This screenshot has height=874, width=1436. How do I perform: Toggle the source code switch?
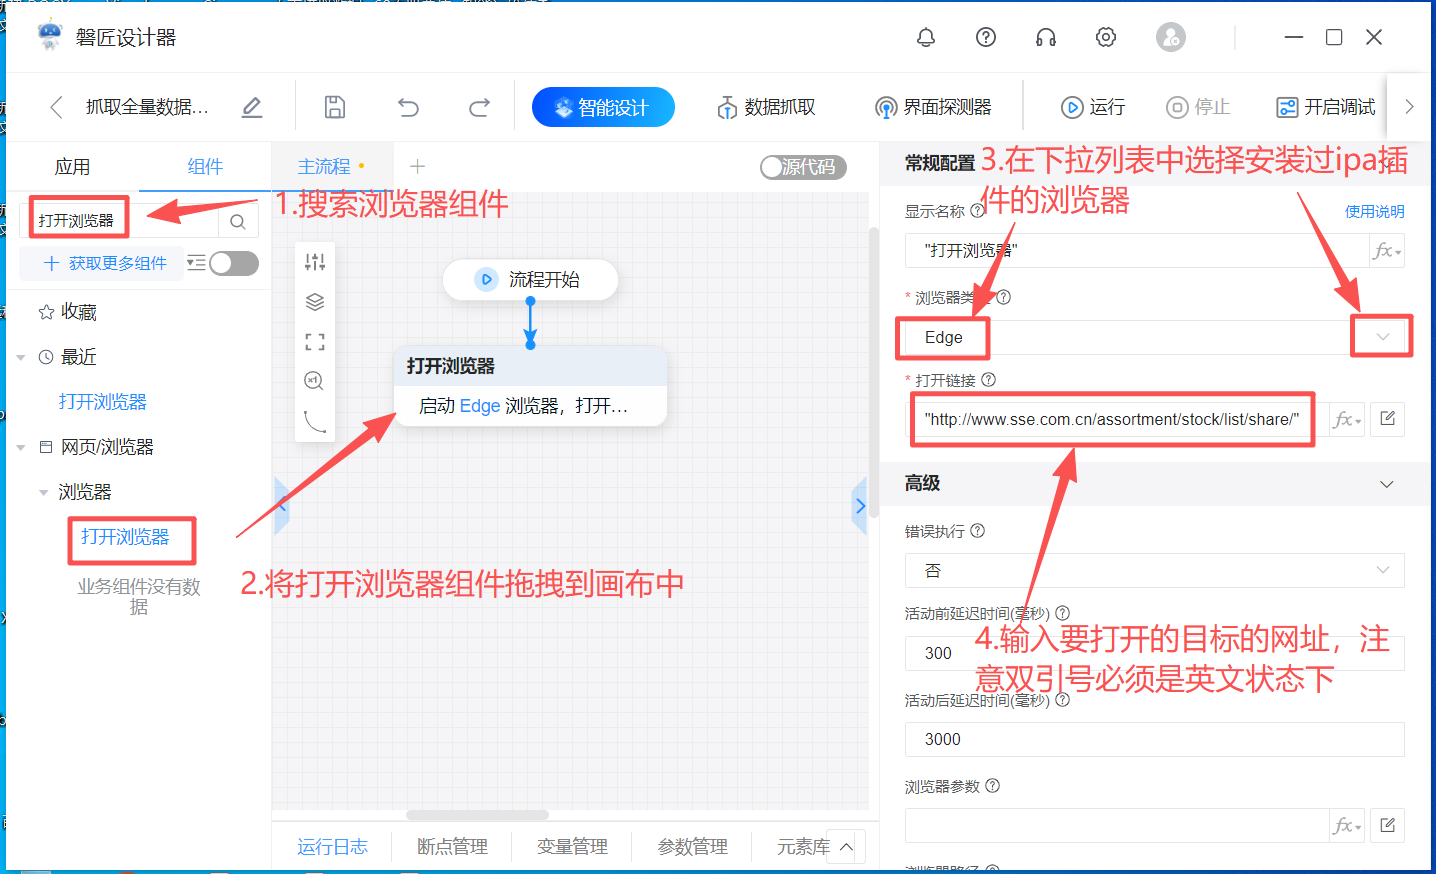tap(803, 167)
